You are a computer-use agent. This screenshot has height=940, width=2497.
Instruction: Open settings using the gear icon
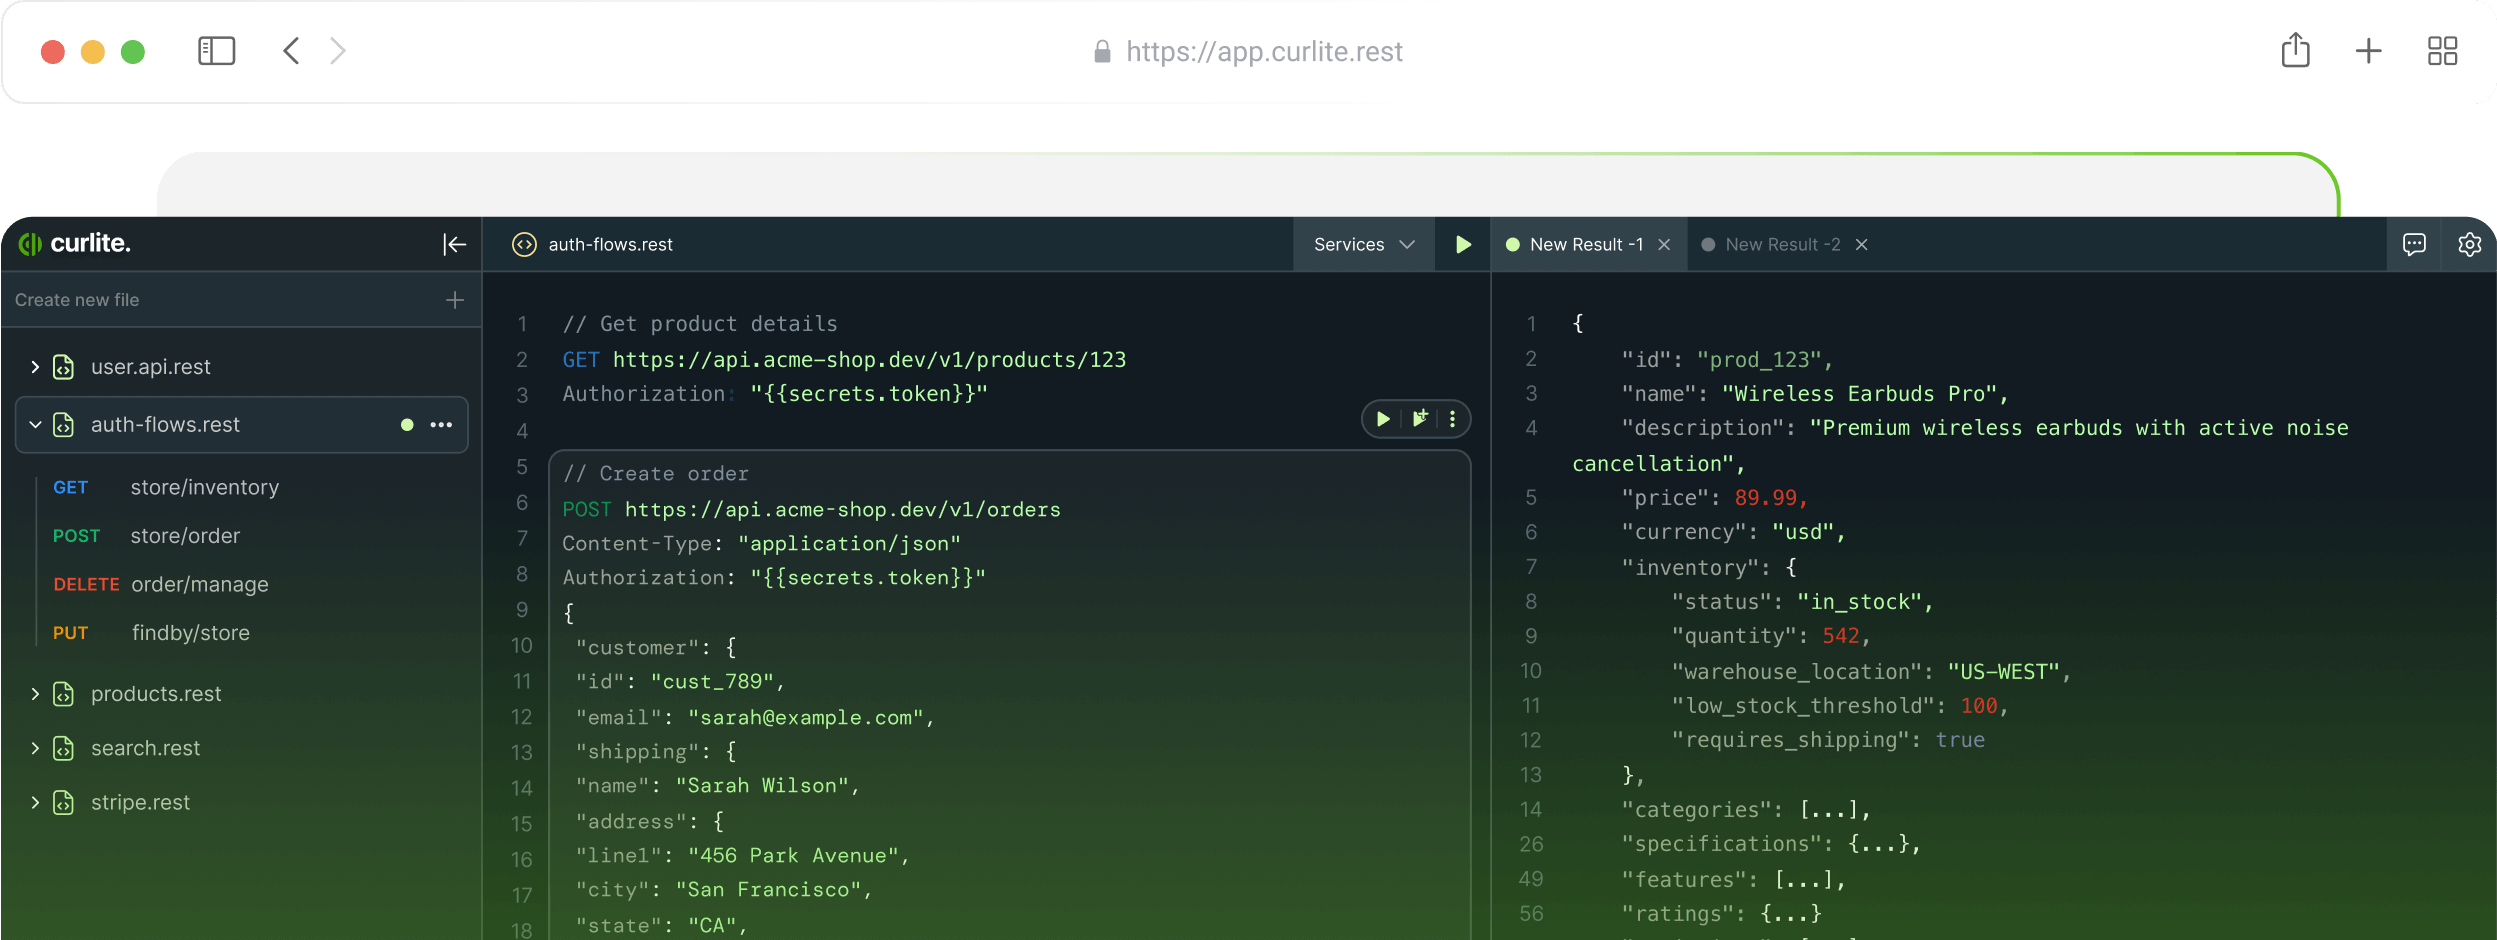(2470, 244)
